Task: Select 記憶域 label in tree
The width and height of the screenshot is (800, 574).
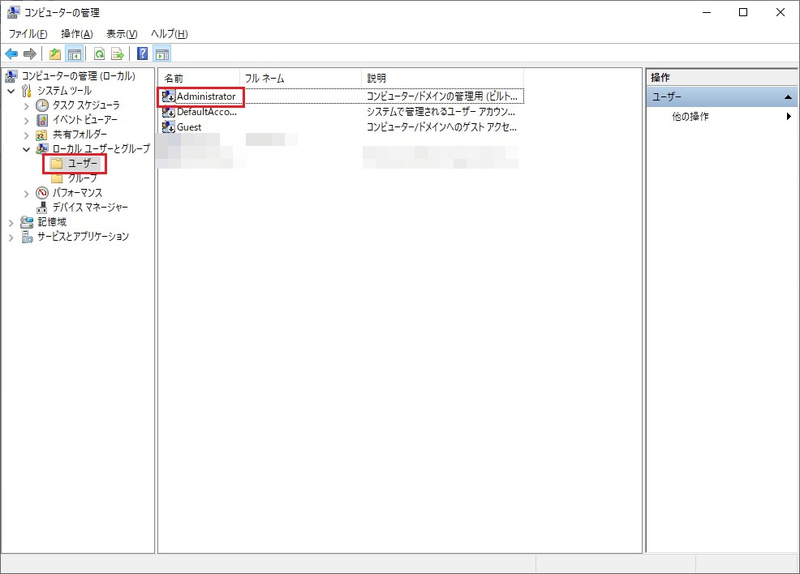Action: [x=52, y=222]
